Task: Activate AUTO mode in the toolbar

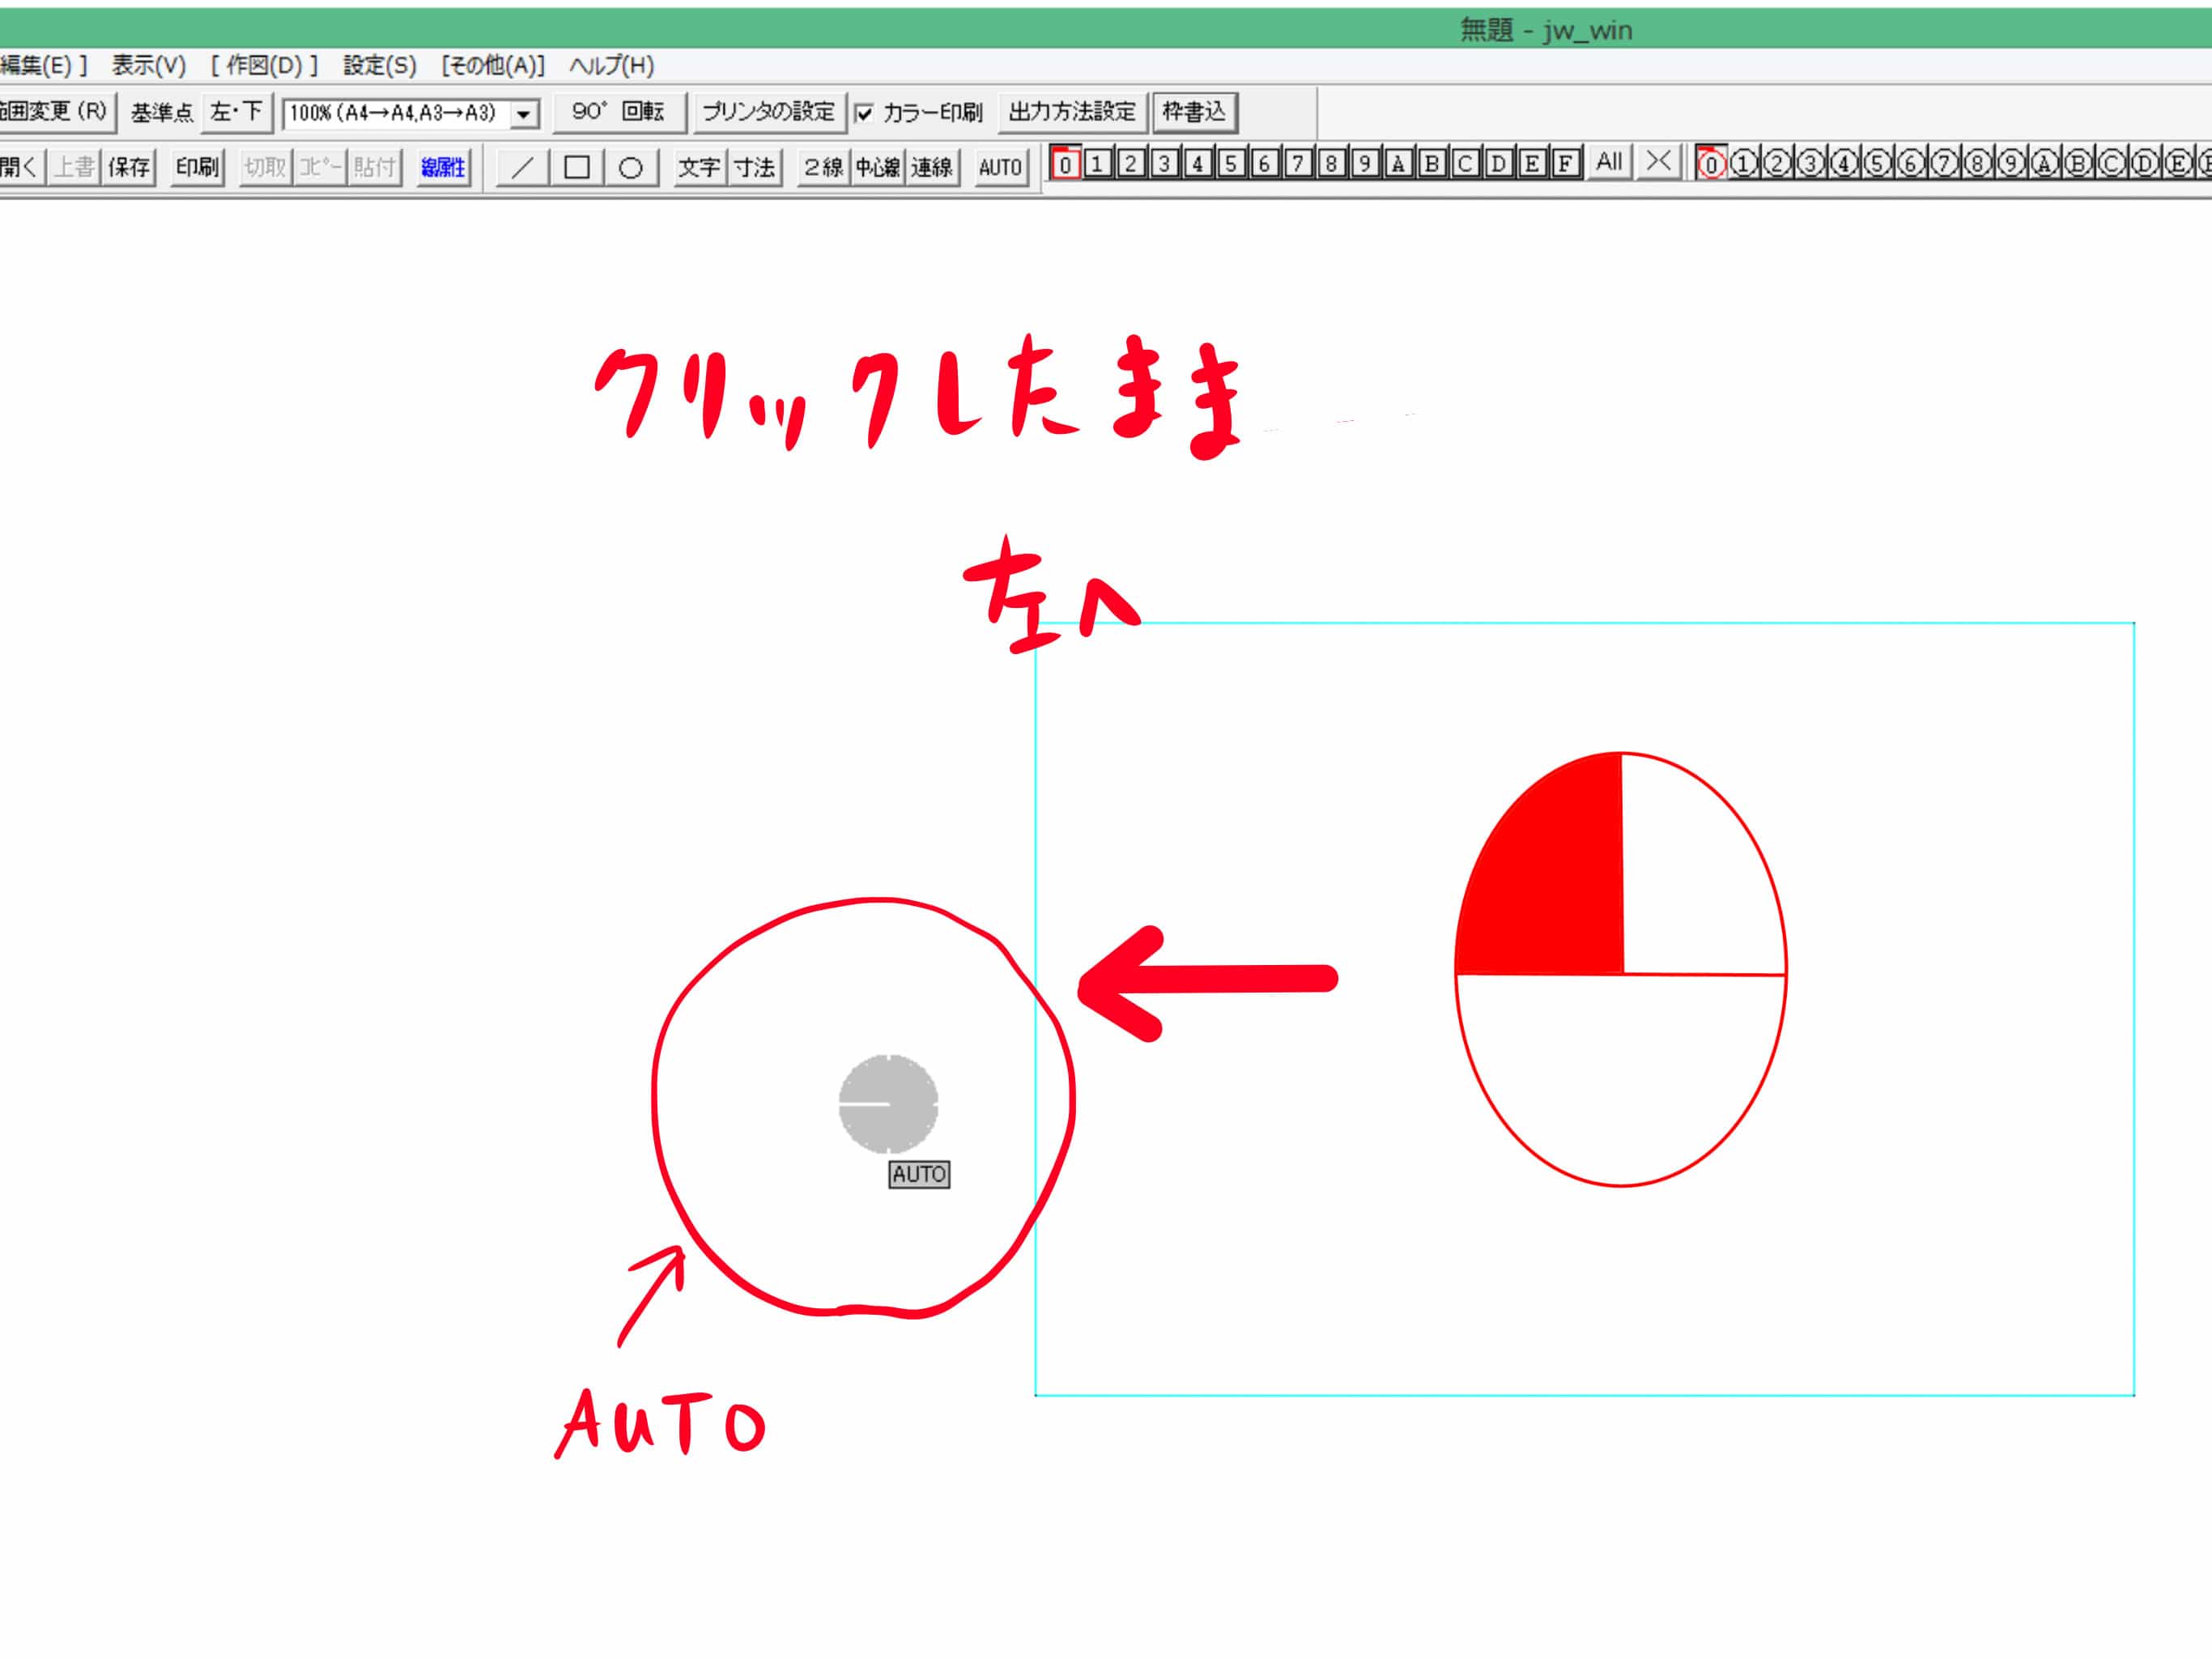Action: point(1001,167)
